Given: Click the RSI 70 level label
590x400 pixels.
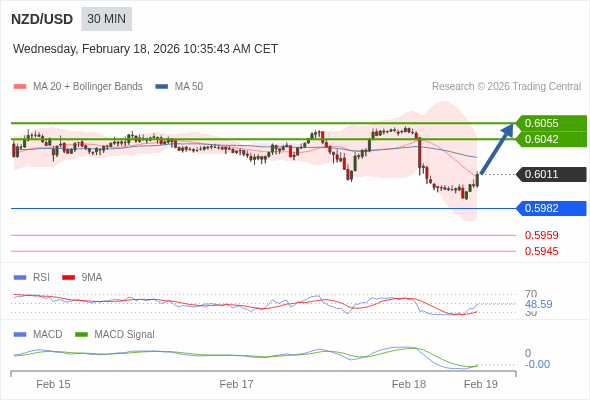Looking at the screenshot, I should (x=531, y=294).
